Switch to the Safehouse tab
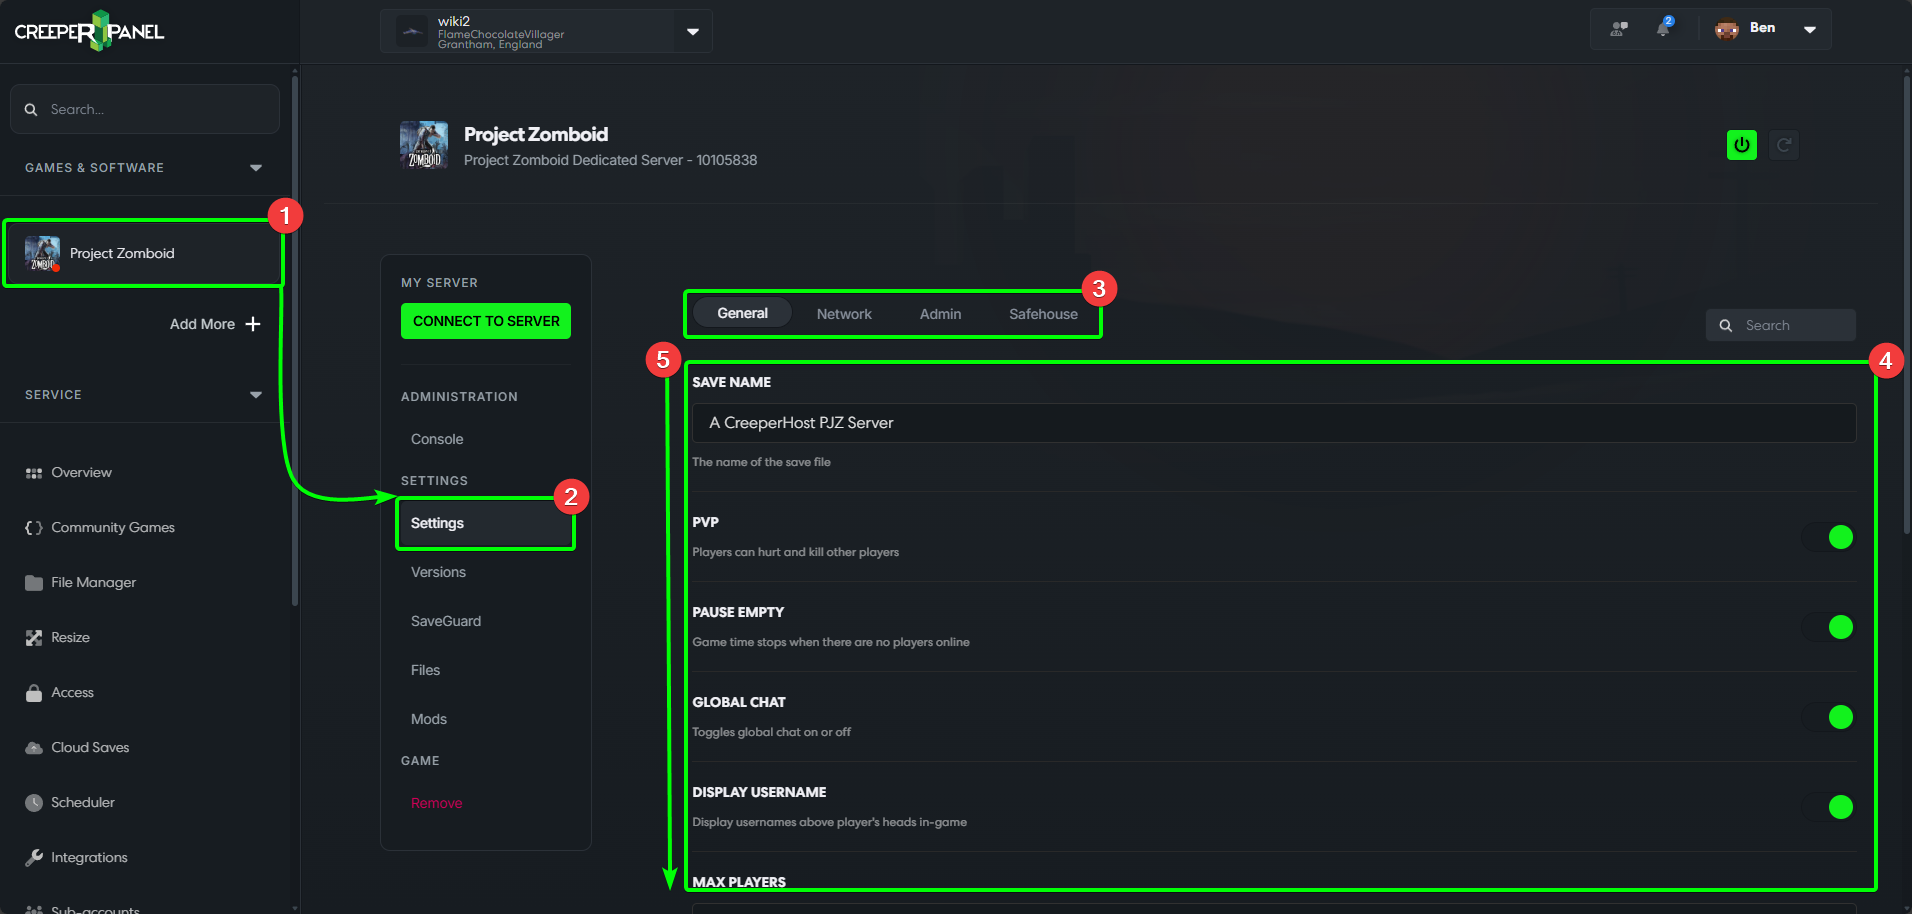The width and height of the screenshot is (1912, 914). pyautogui.click(x=1043, y=314)
